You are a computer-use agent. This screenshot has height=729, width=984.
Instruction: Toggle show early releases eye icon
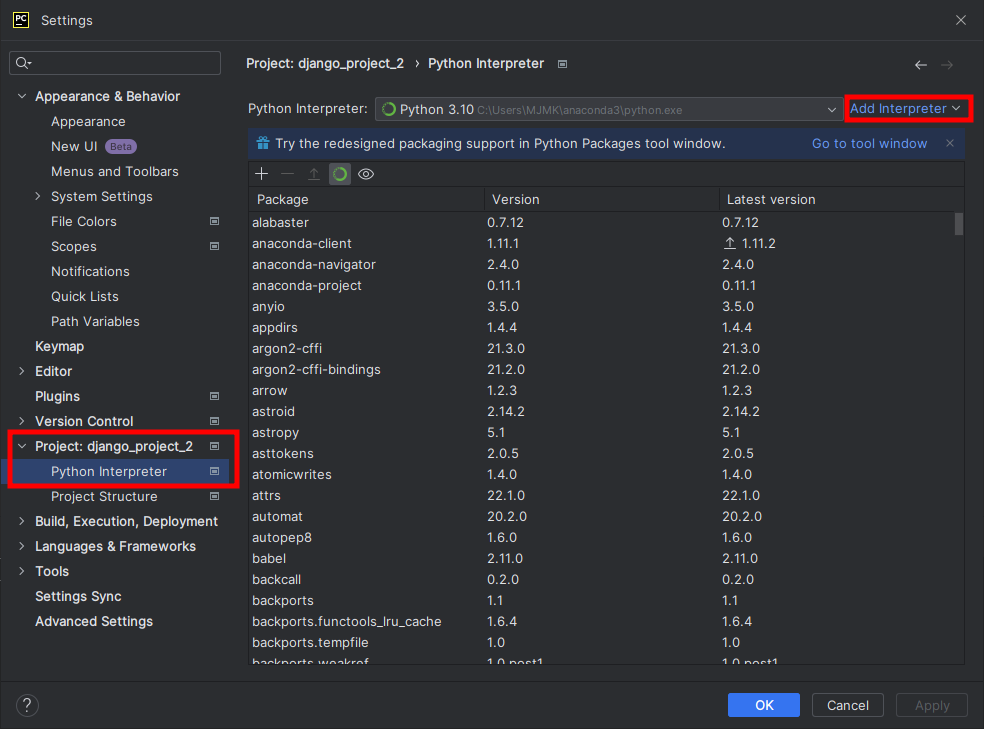point(366,174)
